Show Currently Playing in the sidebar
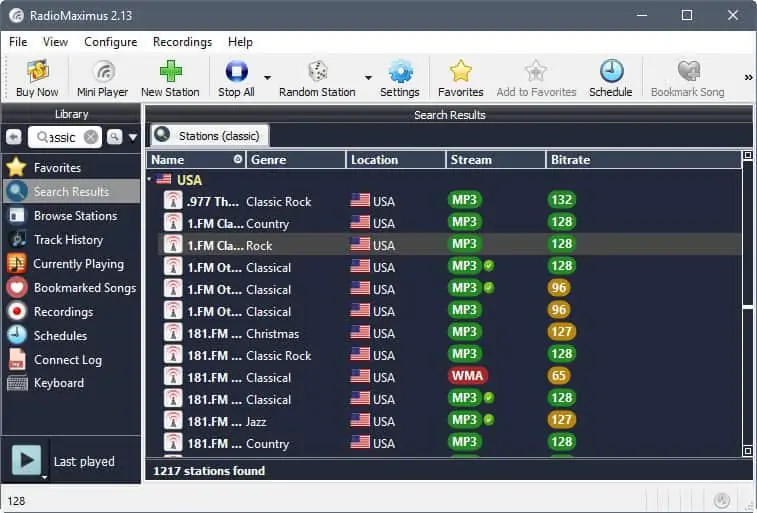The image size is (757, 513). point(78,264)
